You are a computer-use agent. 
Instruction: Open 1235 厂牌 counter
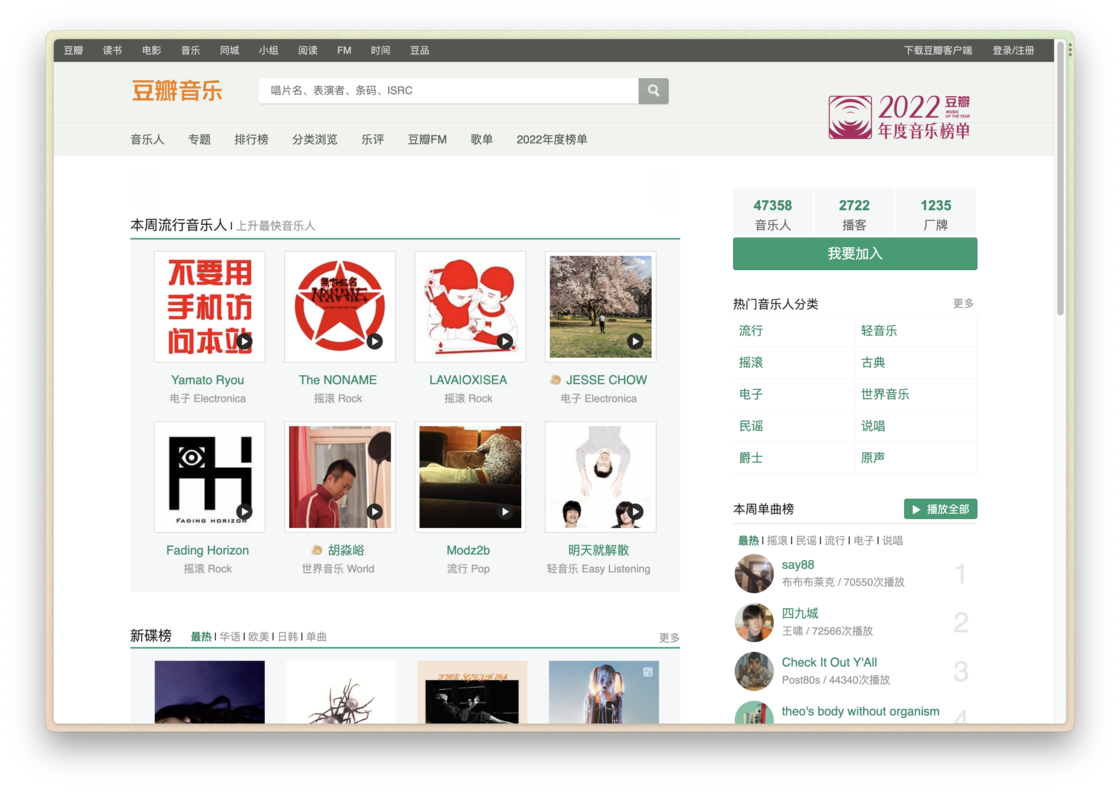click(x=936, y=214)
